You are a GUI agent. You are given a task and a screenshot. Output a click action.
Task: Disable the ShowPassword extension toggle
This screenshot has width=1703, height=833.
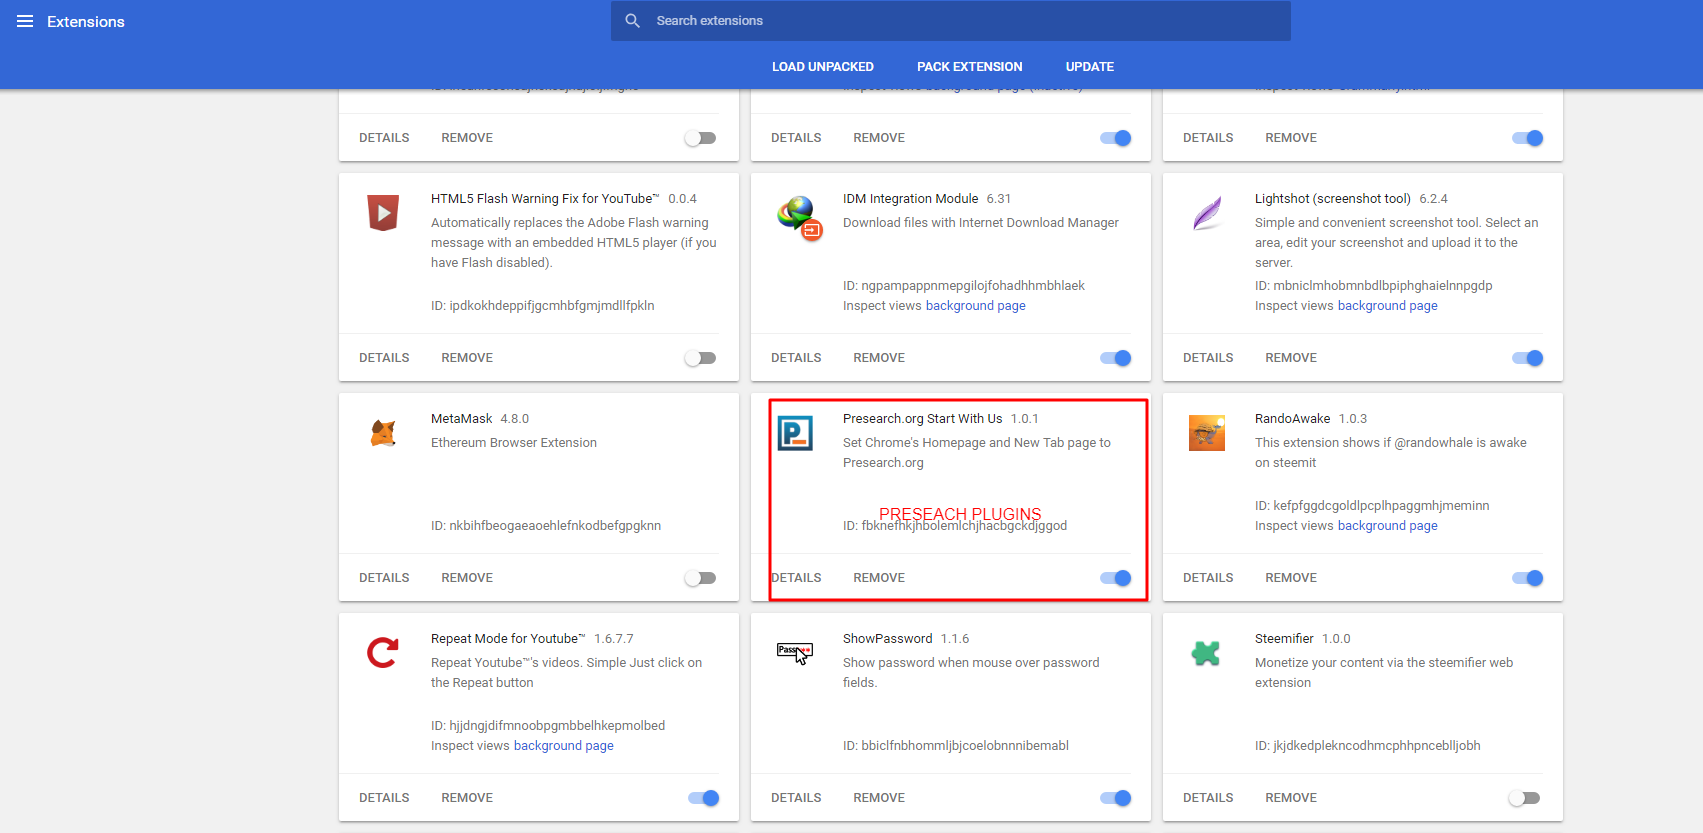tap(1116, 798)
